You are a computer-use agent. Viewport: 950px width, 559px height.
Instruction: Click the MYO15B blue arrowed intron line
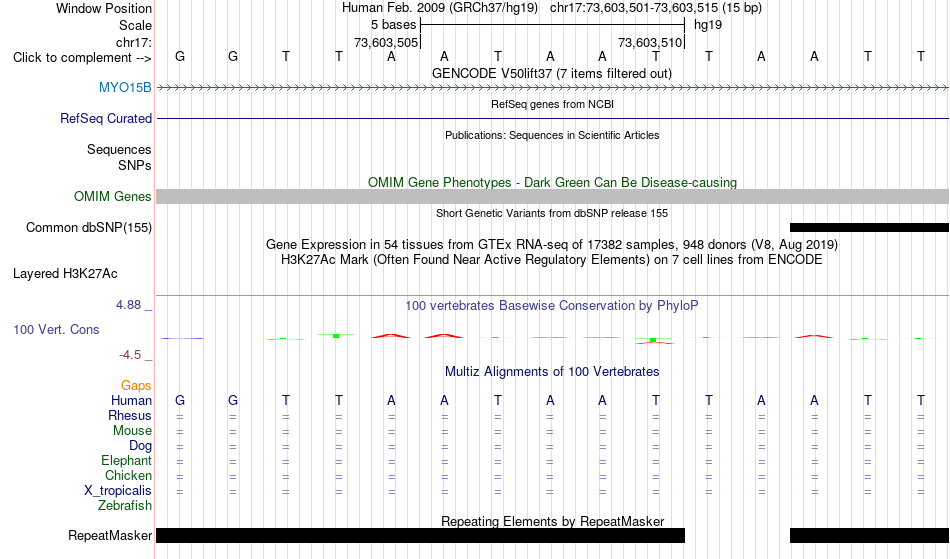(x=552, y=88)
